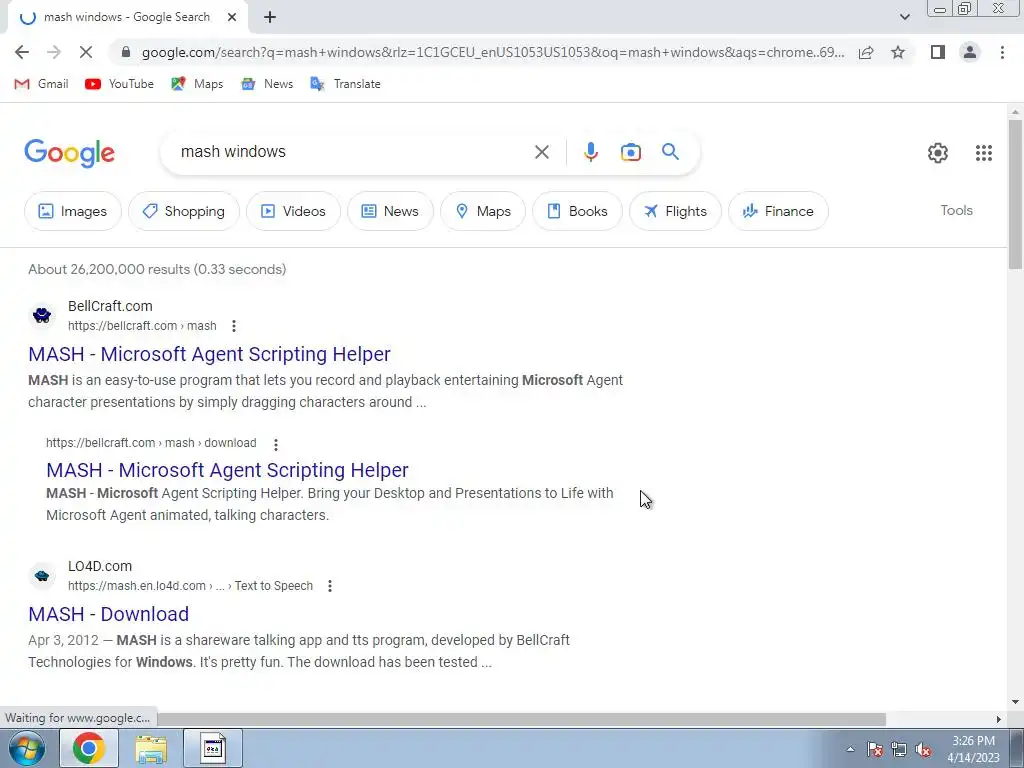Click the URL text 'https://bellcraft.com › mash'
The width and height of the screenshot is (1024, 768).
point(142,326)
